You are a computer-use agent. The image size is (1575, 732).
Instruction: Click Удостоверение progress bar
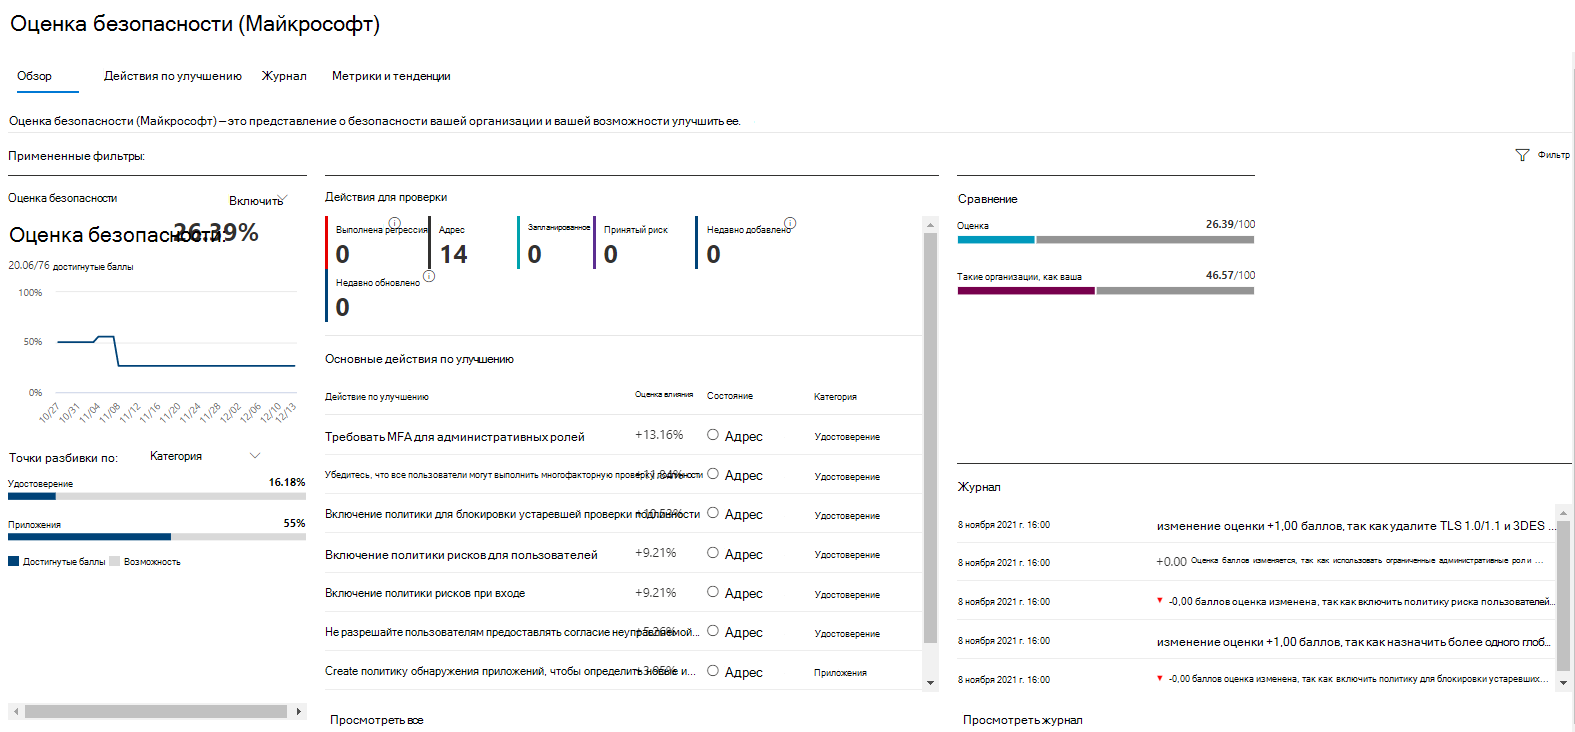click(157, 496)
